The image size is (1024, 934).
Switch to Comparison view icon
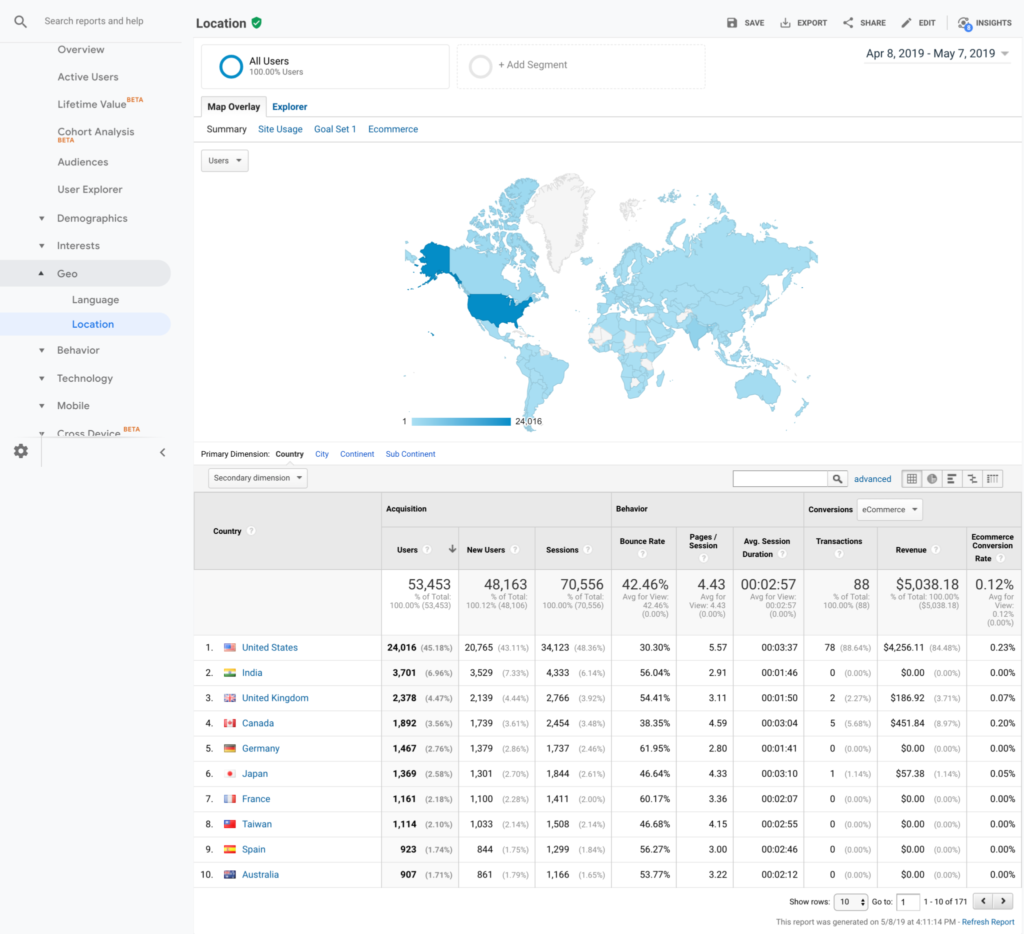click(x=972, y=479)
